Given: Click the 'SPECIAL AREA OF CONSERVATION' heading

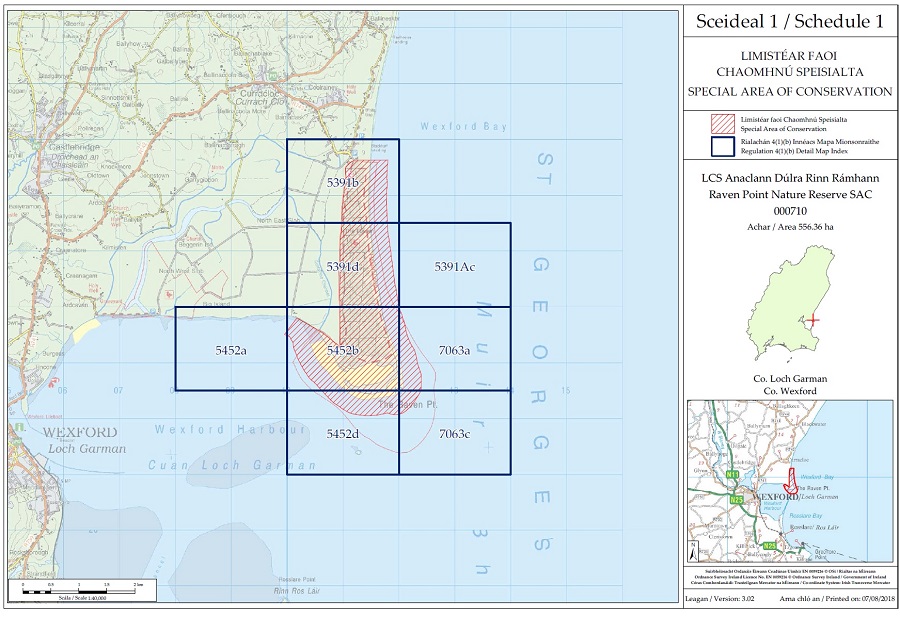Looking at the screenshot, I should [x=790, y=91].
